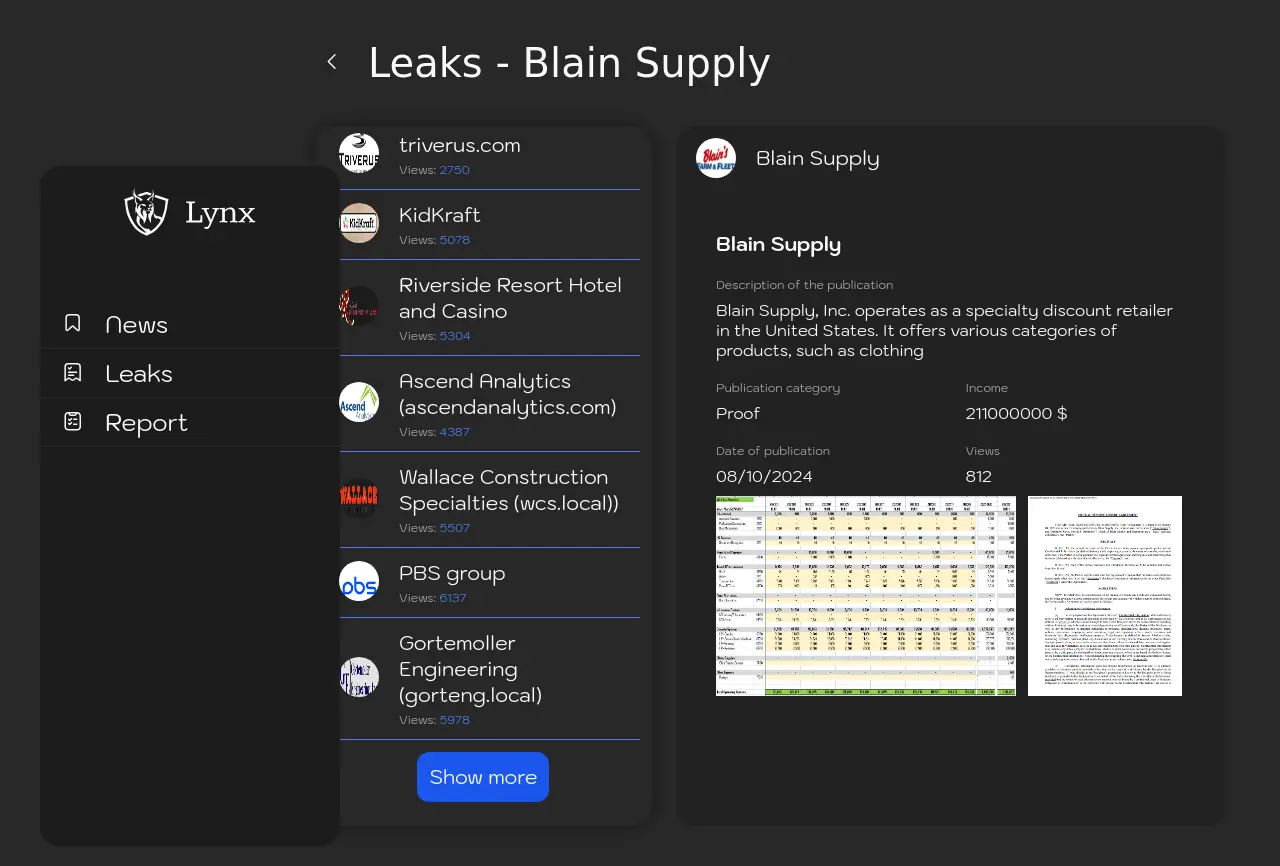Go to the Report menu item
The image size is (1280, 866).
tap(146, 423)
